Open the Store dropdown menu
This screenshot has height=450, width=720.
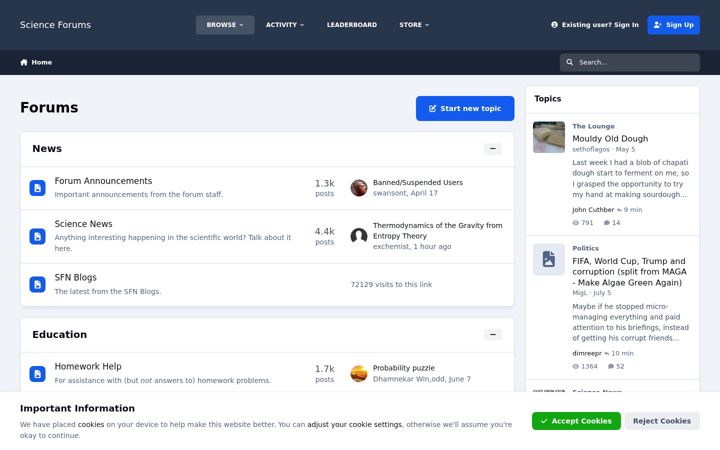pos(414,25)
